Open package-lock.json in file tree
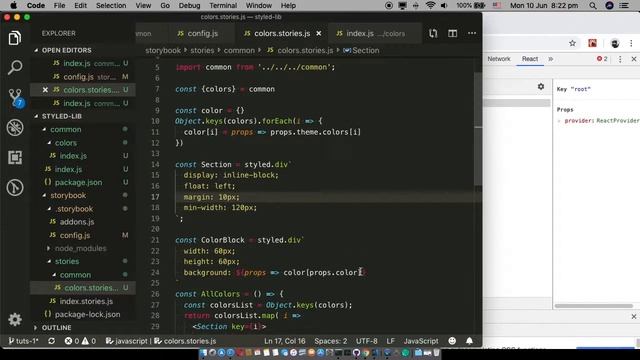This screenshot has height=360, width=640. click(x=87, y=315)
